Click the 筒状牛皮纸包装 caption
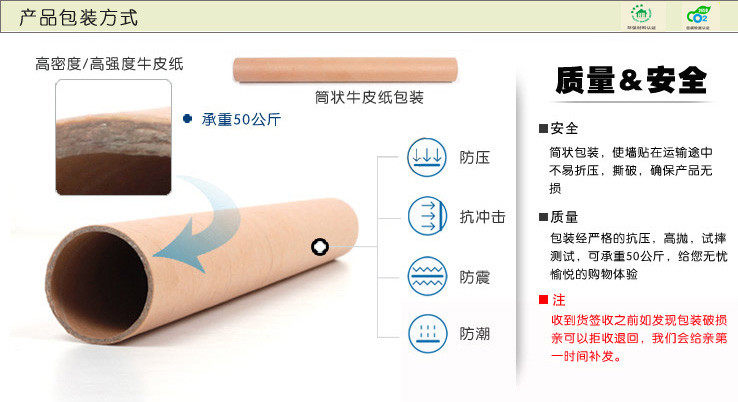Screen dimensions: 738x402 369,97
